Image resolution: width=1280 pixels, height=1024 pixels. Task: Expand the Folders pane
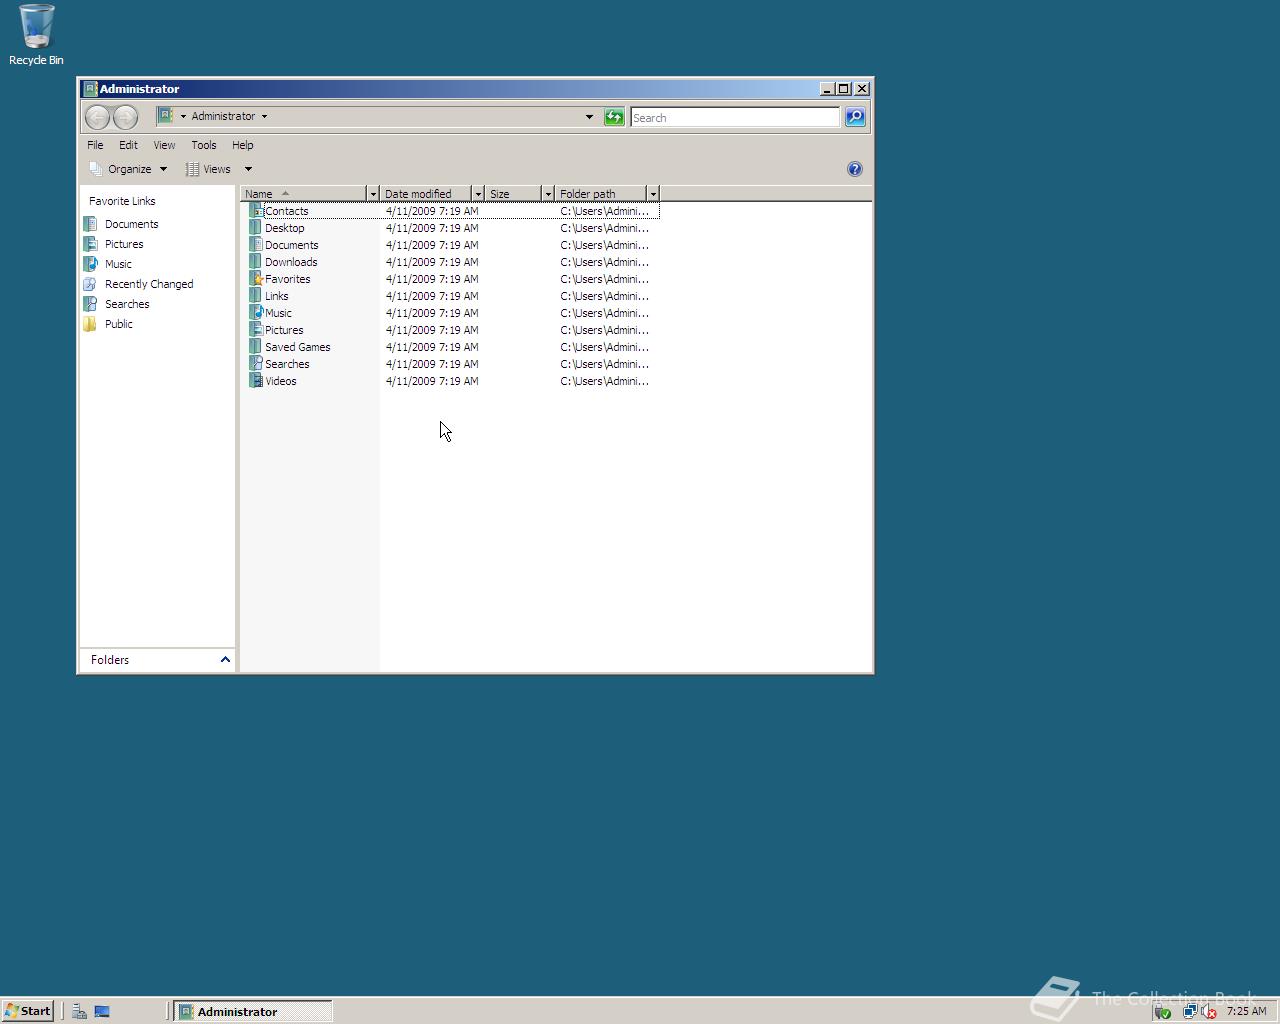[225, 660]
